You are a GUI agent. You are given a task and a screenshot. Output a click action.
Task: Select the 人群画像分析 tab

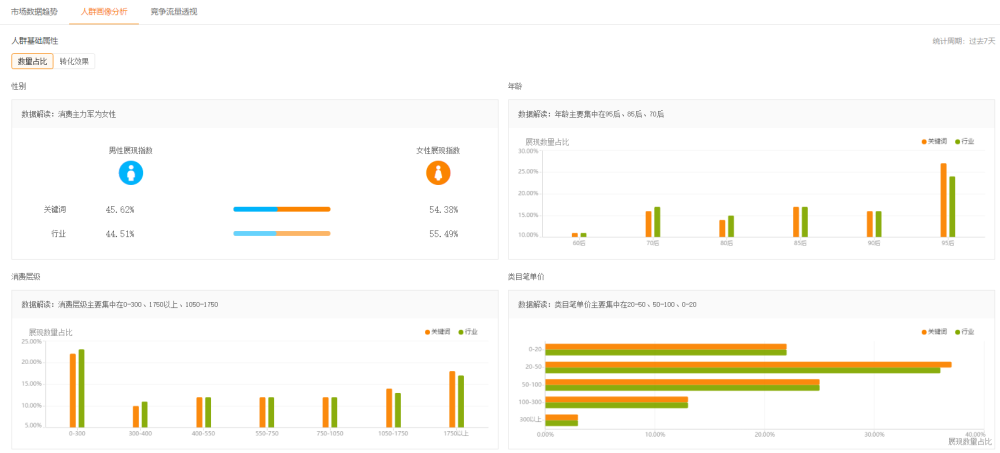104,11
